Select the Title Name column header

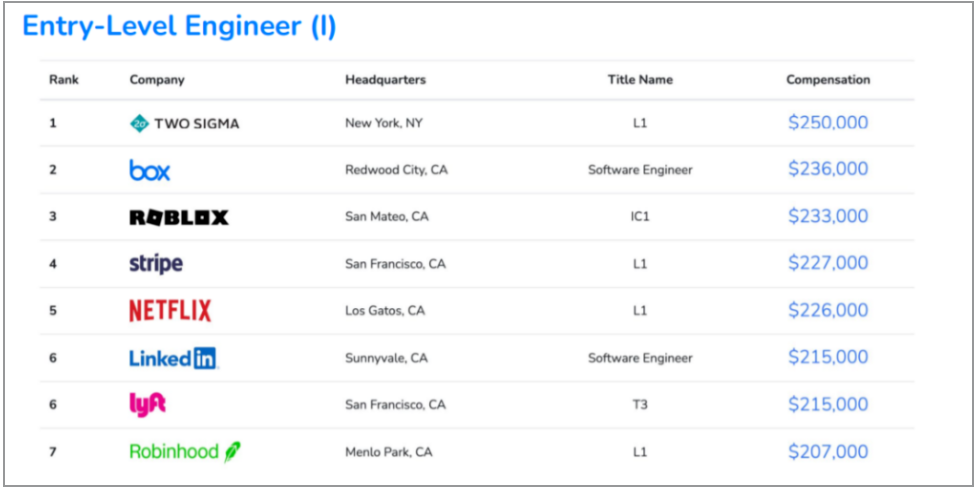[640, 80]
